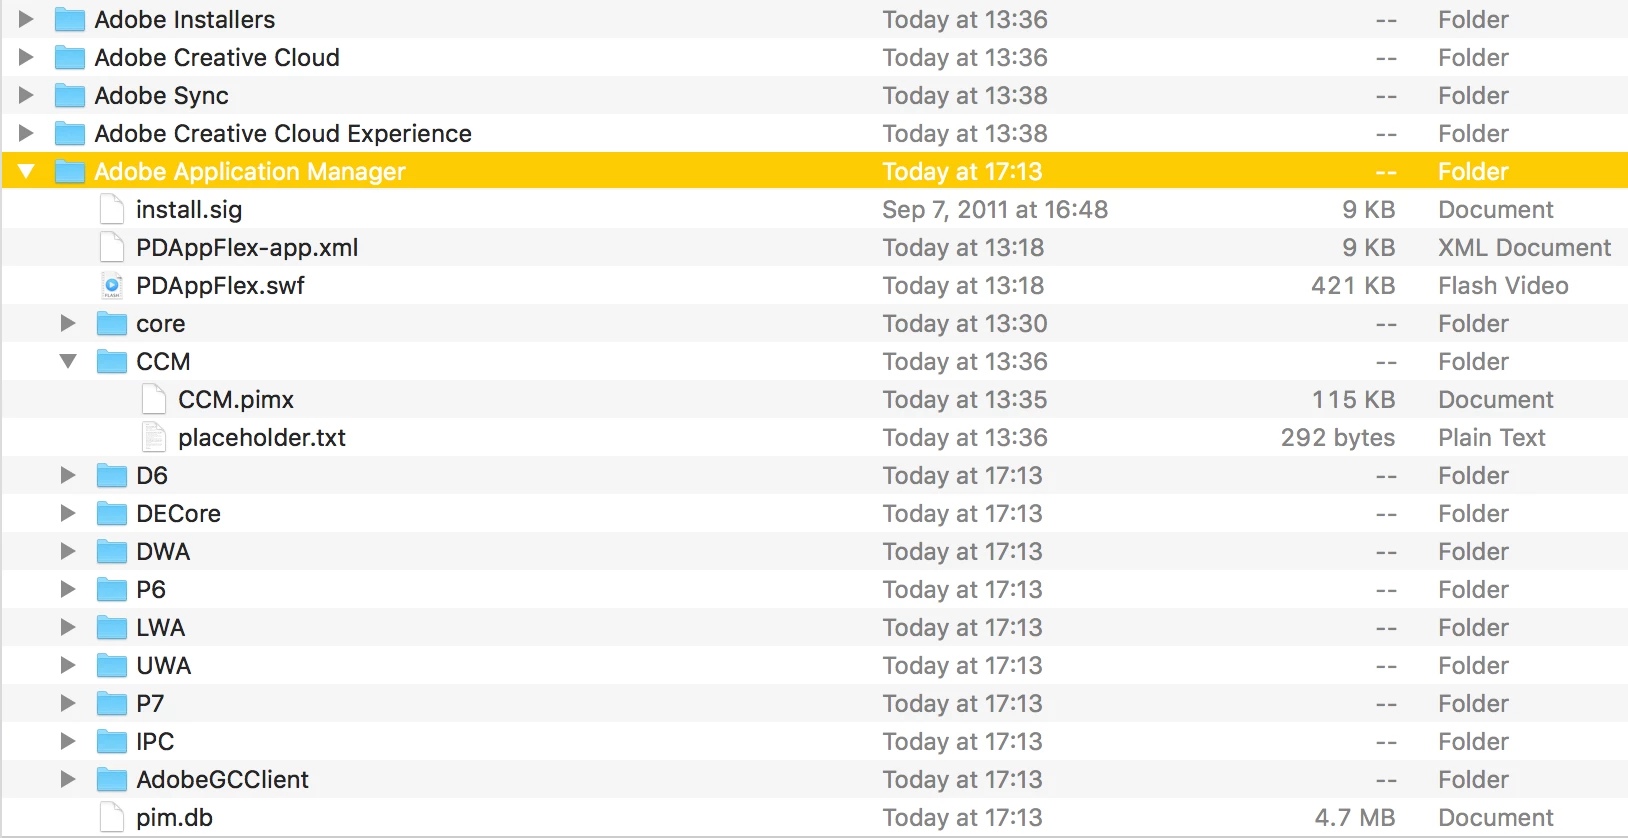Expand the DWA folder triangle
The image size is (1628, 838).
[68, 551]
